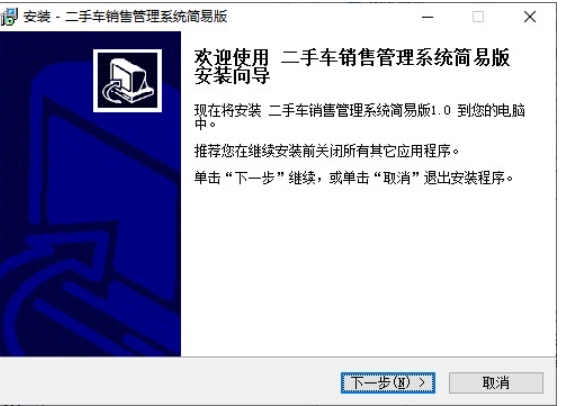
Task: Click the greyed-out maximize button
Action: point(478,17)
